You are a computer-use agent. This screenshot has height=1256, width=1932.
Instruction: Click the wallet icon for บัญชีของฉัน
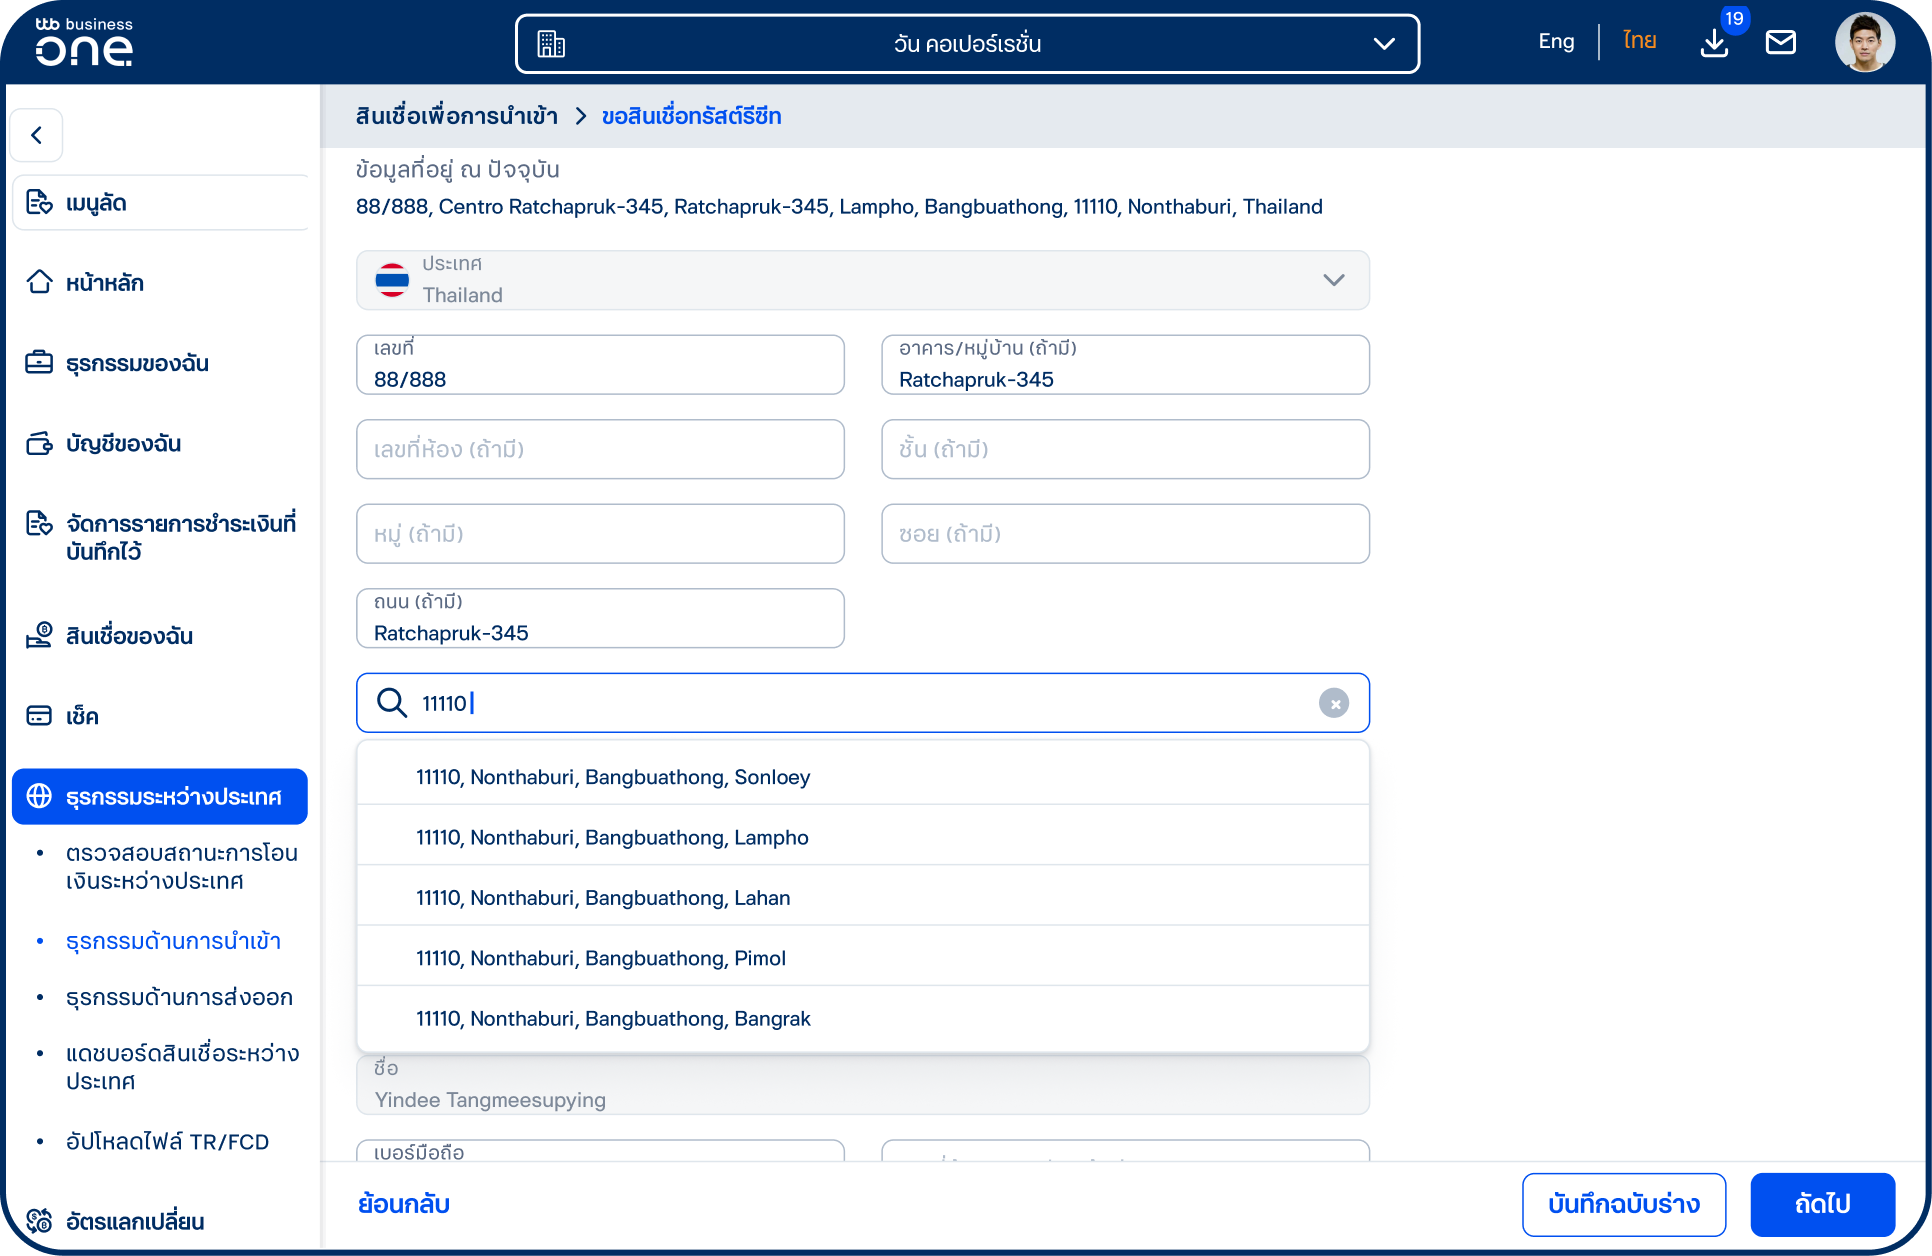39,443
